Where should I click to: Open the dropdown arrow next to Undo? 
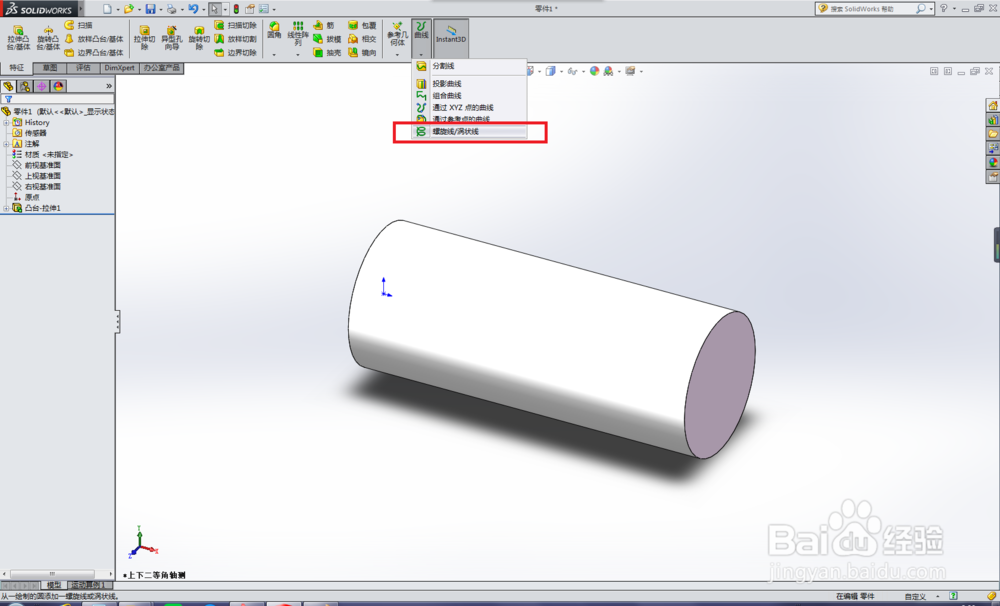pos(203,10)
